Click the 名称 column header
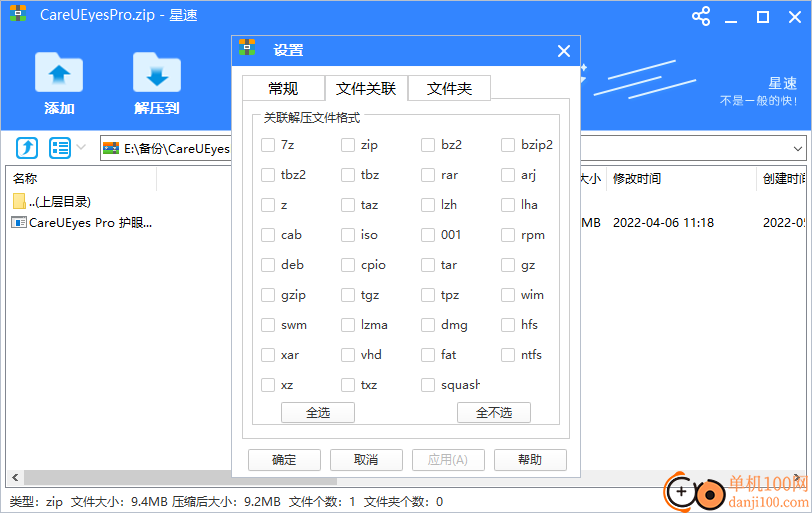812x513 pixels. (25, 179)
